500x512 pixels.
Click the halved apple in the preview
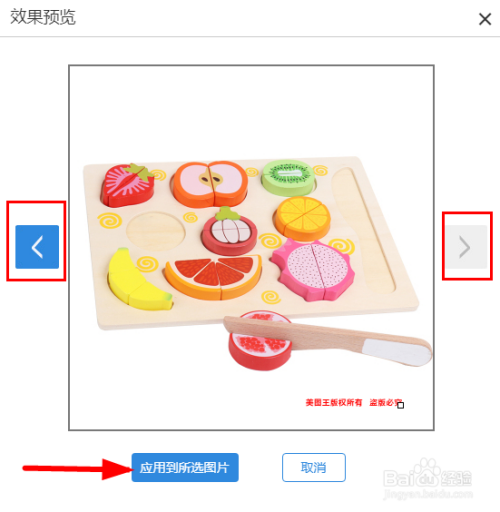pyautogui.click(x=210, y=183)
